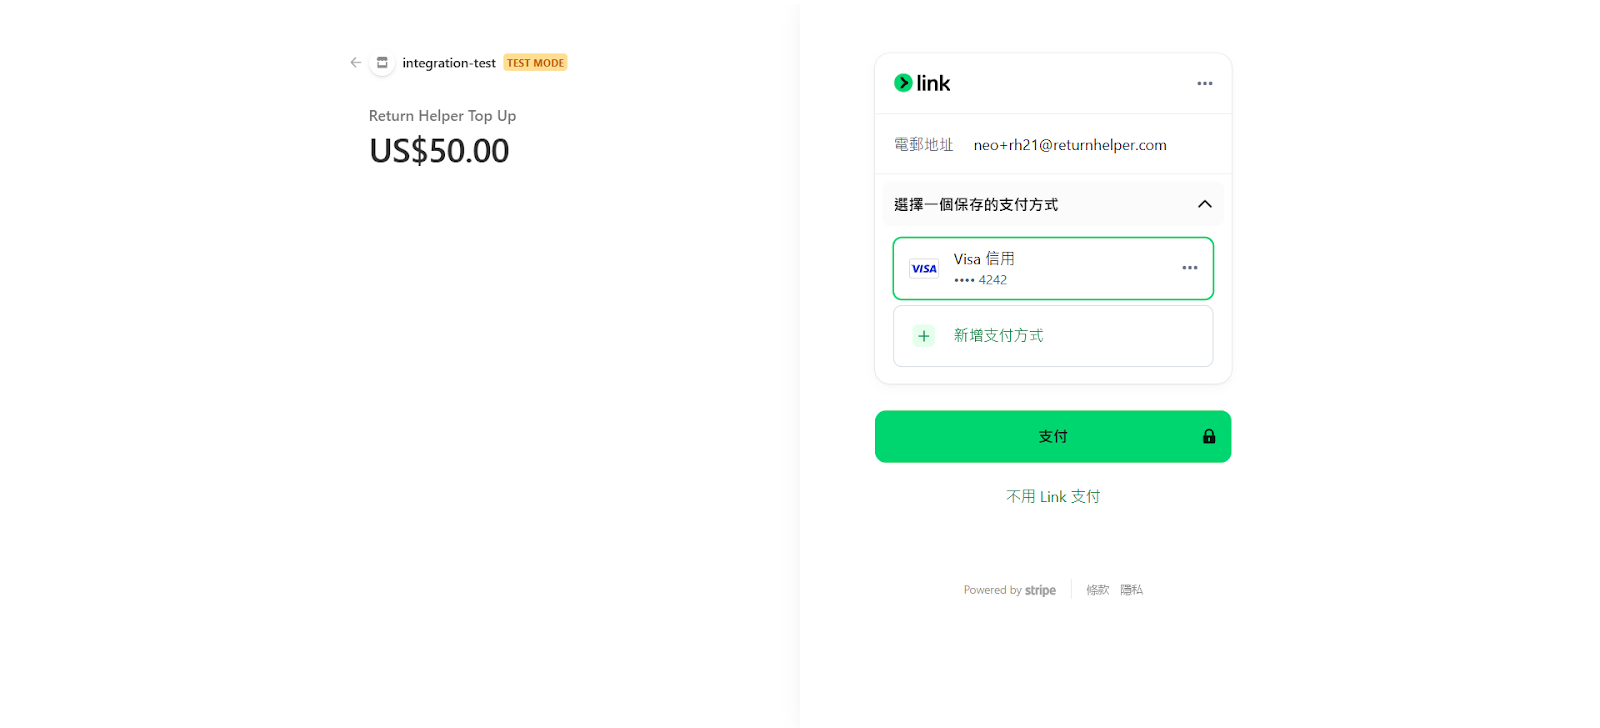Screen dimensions: 1600x728
Task: Click the back arrow beside integration-test
Action: pyautogui.click(x=356, y=62)
